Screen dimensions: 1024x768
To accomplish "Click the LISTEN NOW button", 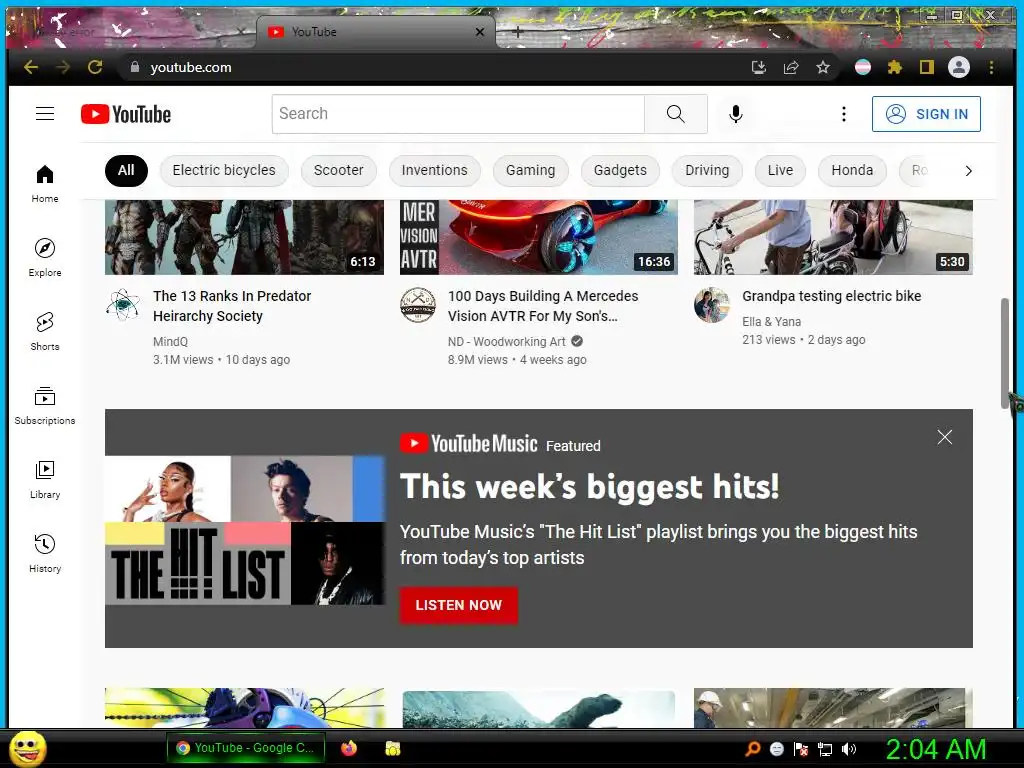I will [x=458, y=605].
